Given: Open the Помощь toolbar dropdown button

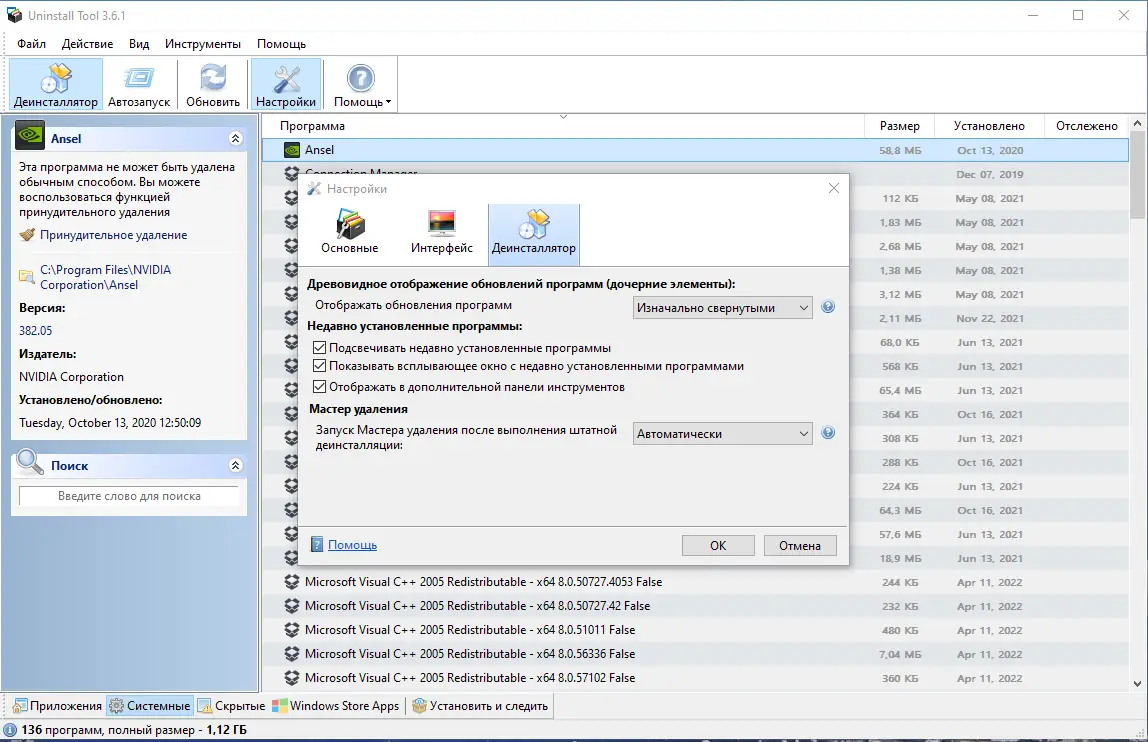Looking at the screenshot, I should point(362,85).
